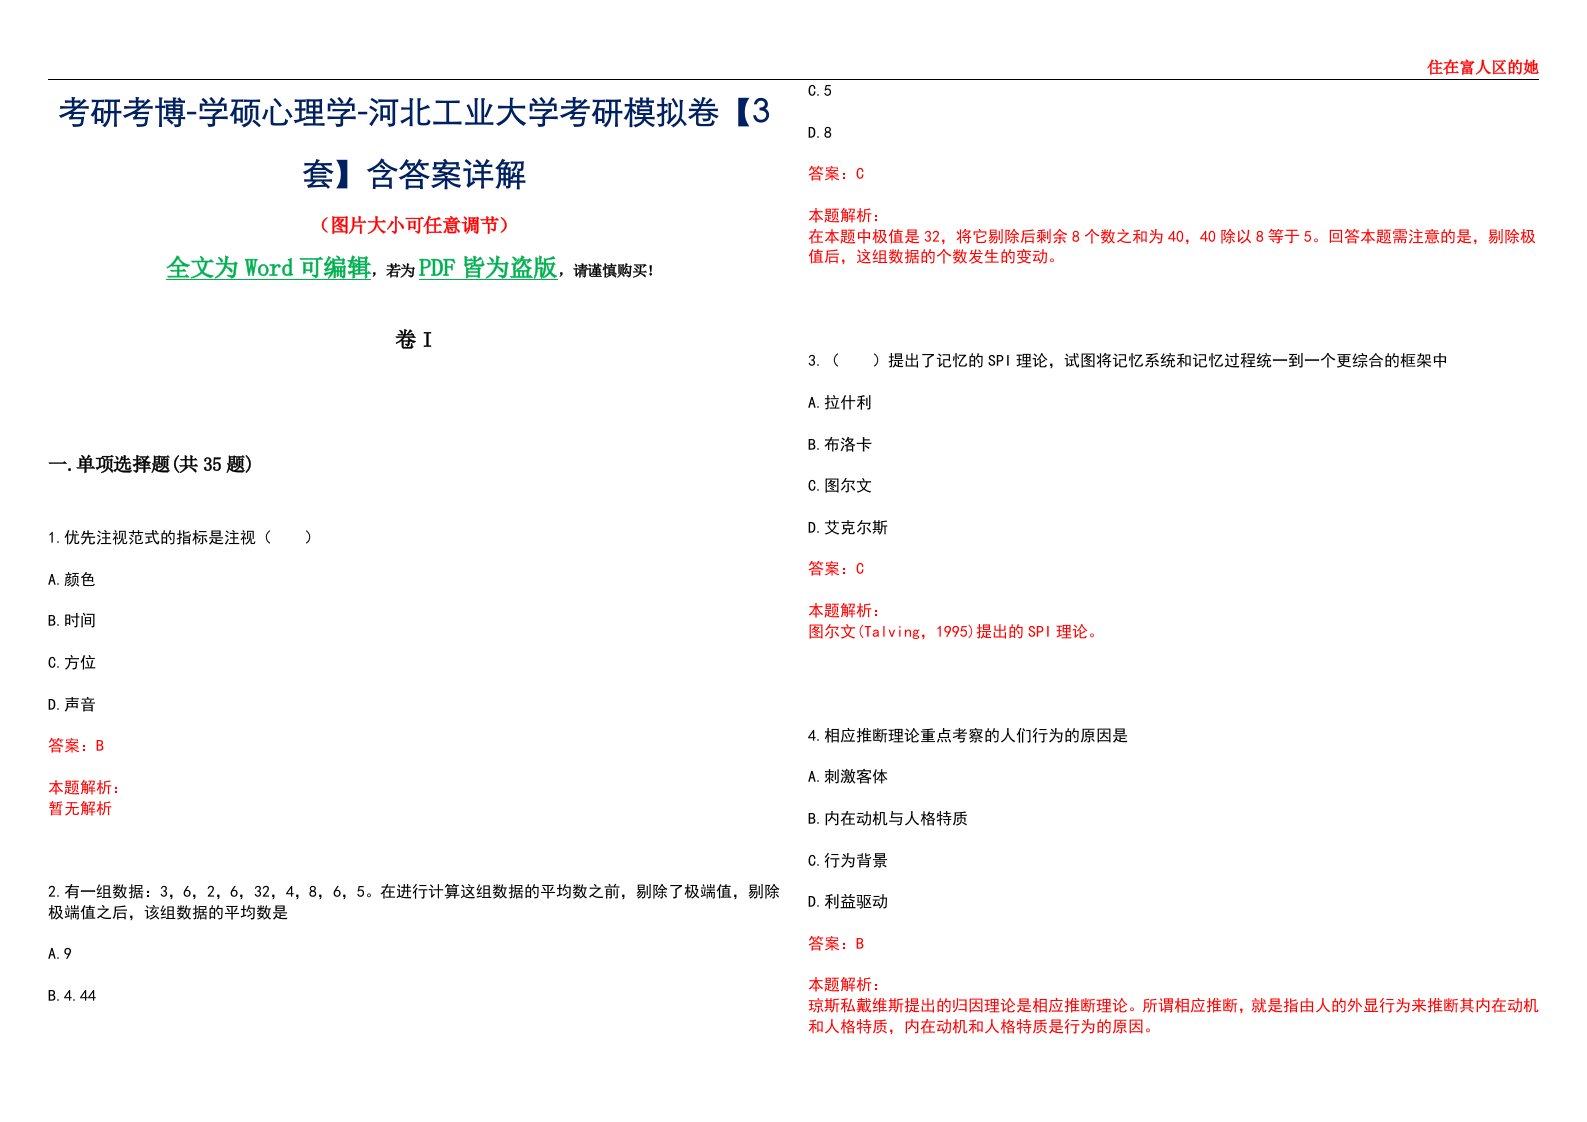Select option A.拉什利
Screen dimensions: 1587x1122
coord(840,402)
